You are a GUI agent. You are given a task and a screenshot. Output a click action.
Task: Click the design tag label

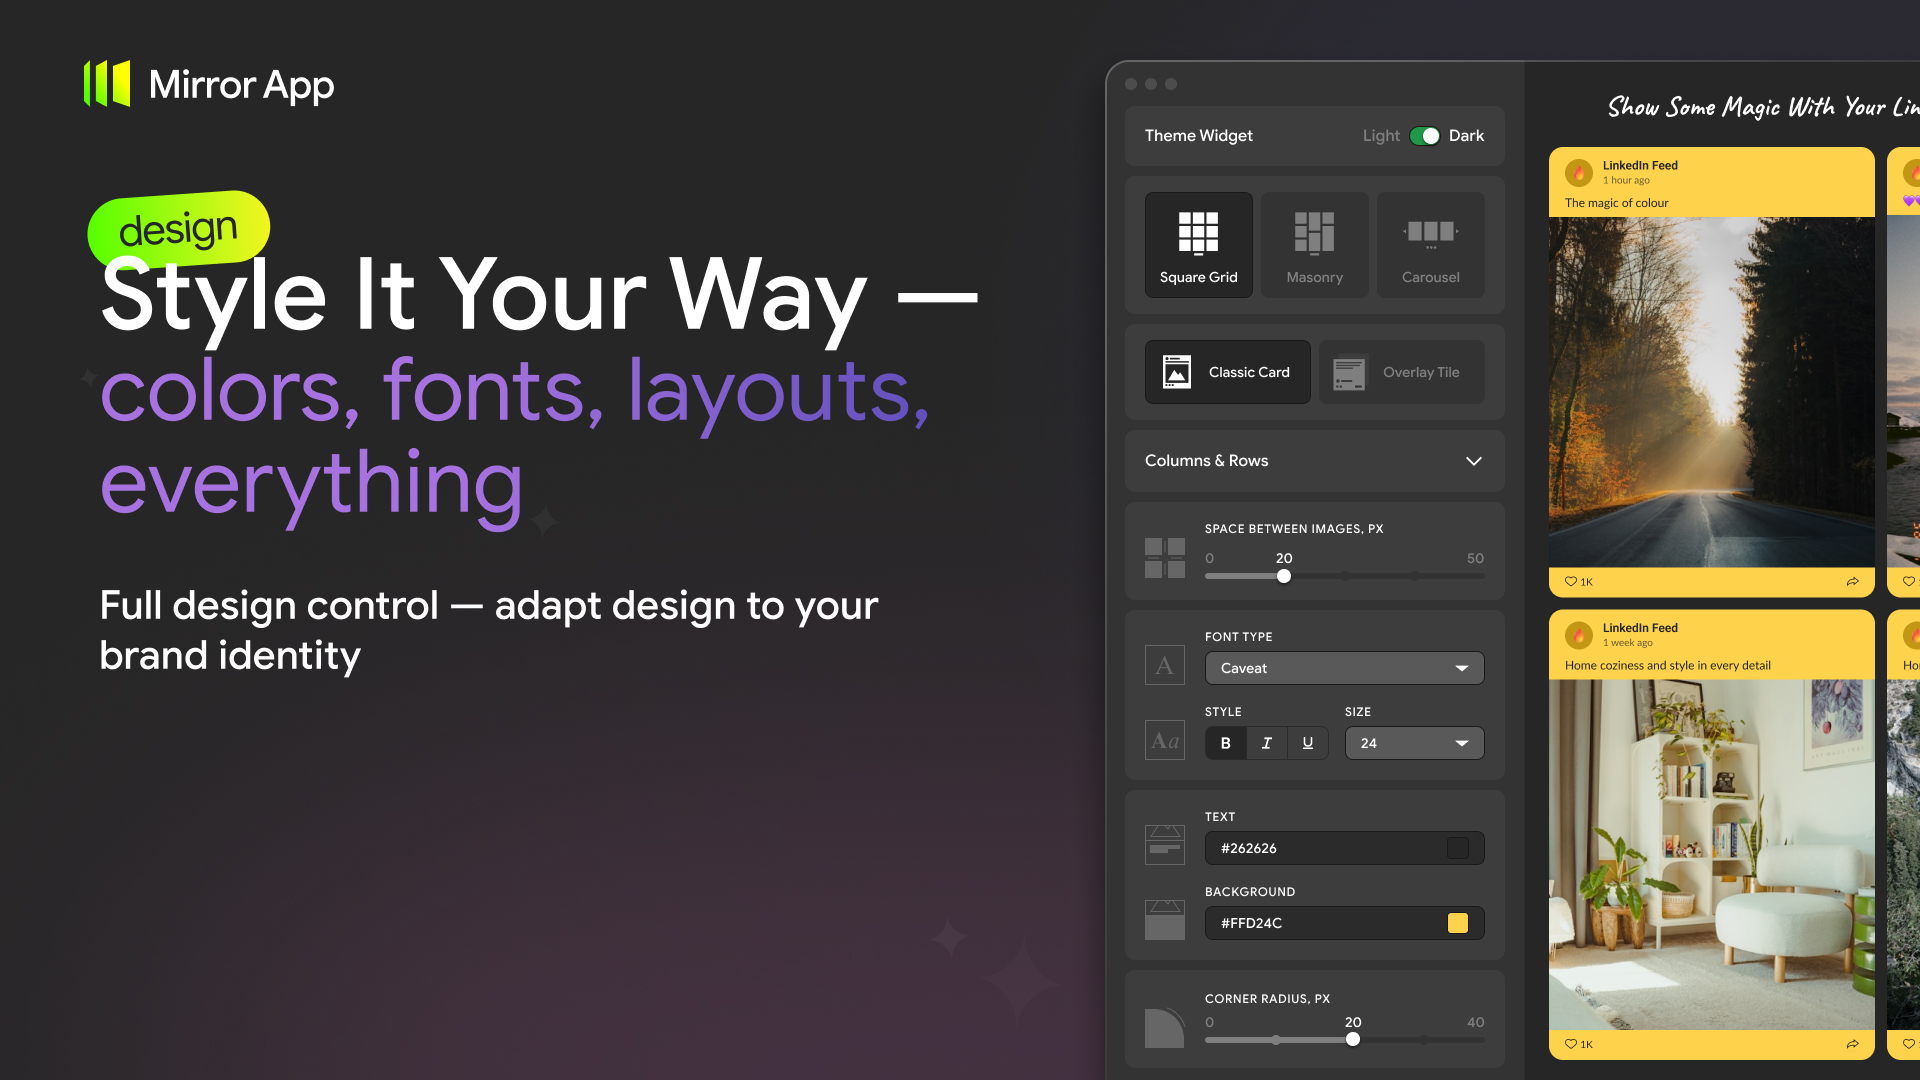point(178,229)
